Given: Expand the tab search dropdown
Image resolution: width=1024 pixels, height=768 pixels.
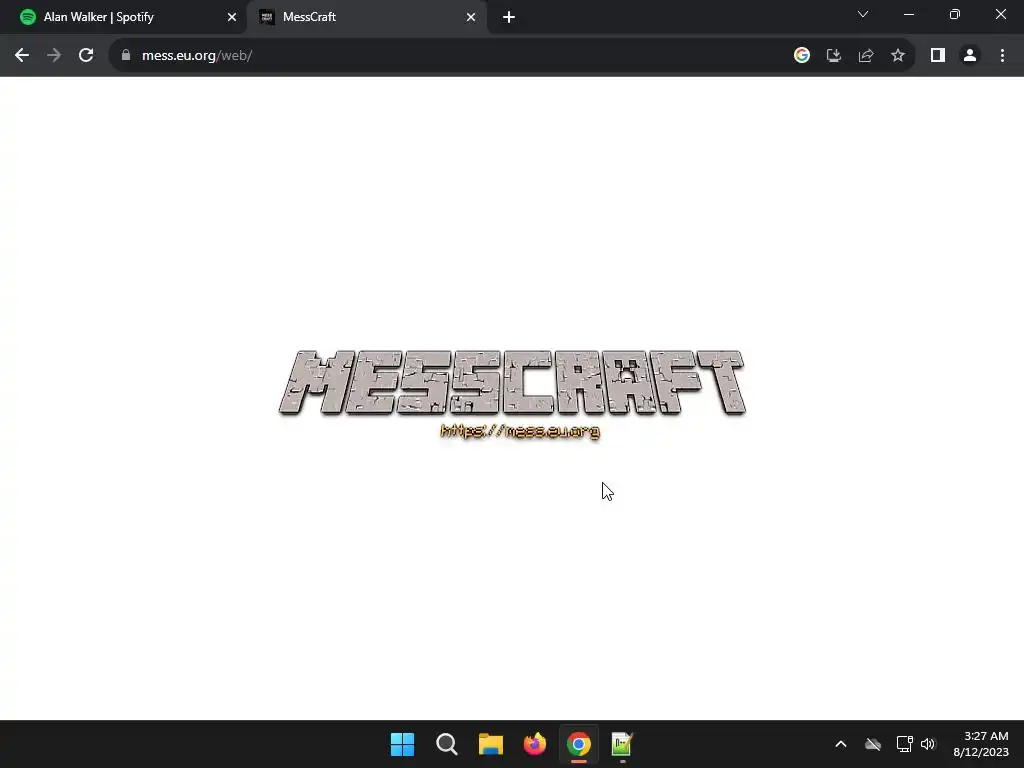Looking at the screenshot, I should (863, 14).
